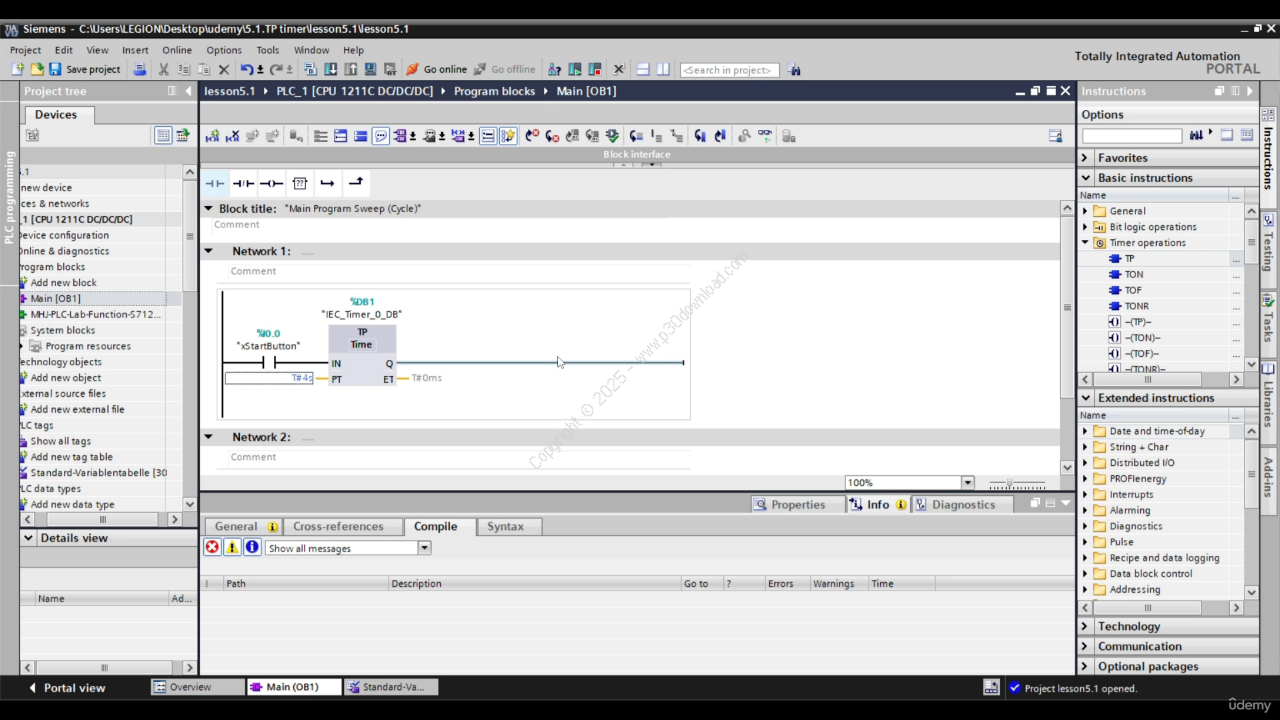Select the TON timer instruction
The height and width of the screenshot is (720, 1280).
pos(1133,274)
